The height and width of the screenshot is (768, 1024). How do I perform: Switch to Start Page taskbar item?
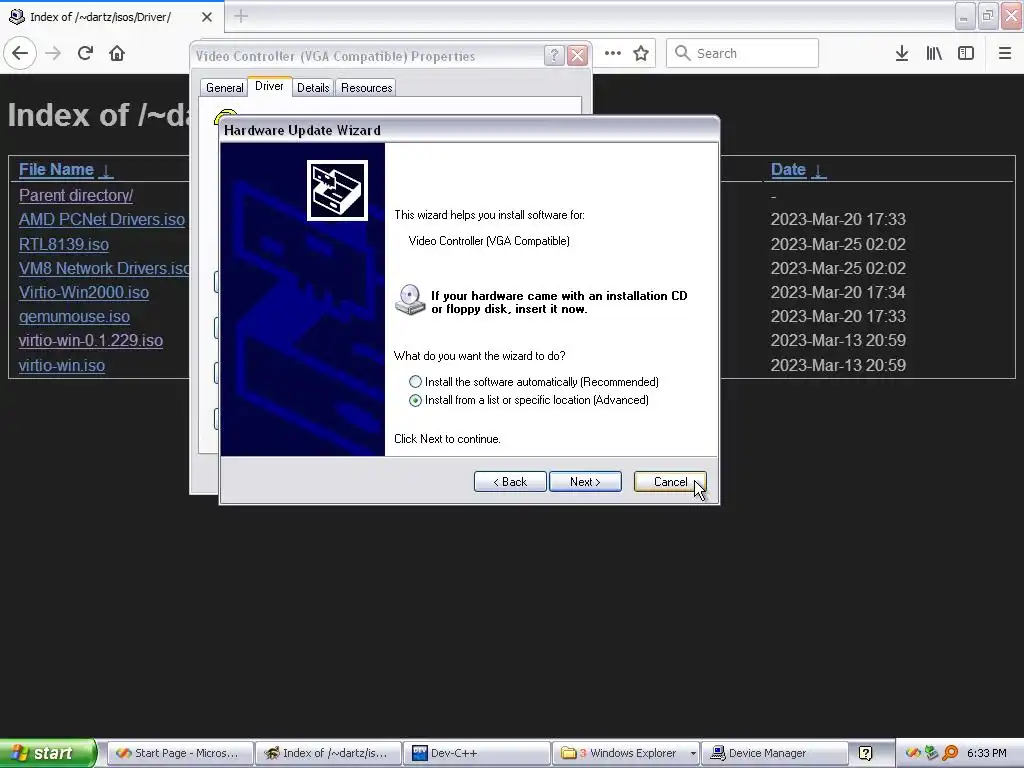click(x=179, y=753)
